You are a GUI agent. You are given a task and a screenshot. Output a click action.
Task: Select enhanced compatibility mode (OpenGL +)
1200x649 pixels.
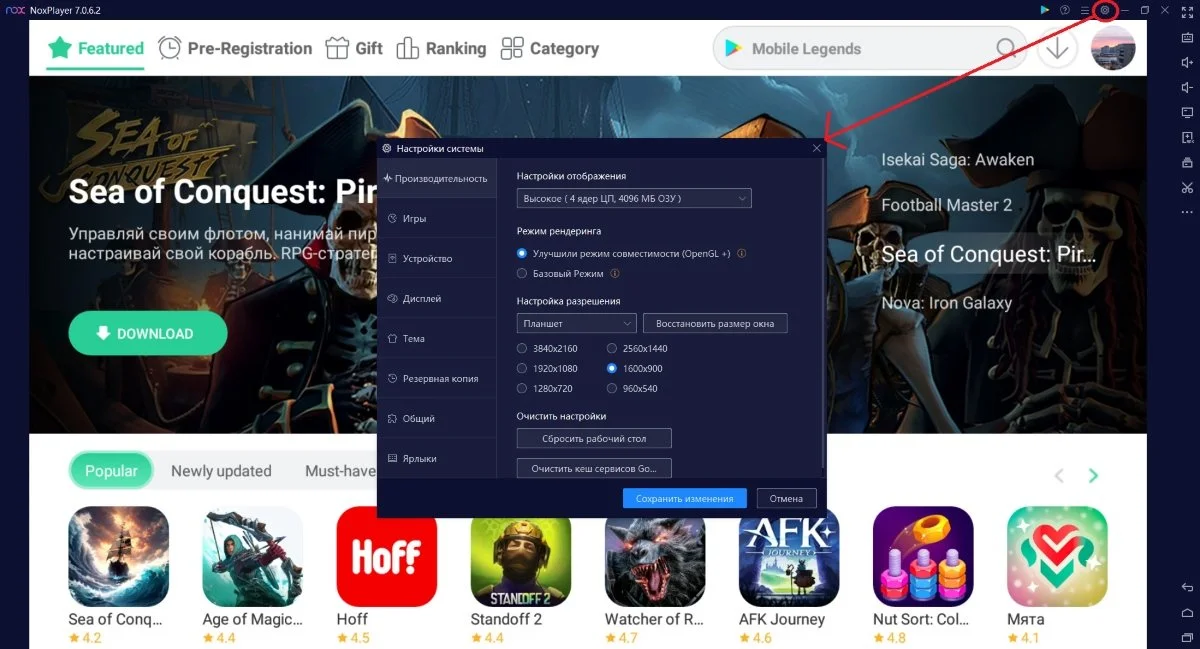522,253
